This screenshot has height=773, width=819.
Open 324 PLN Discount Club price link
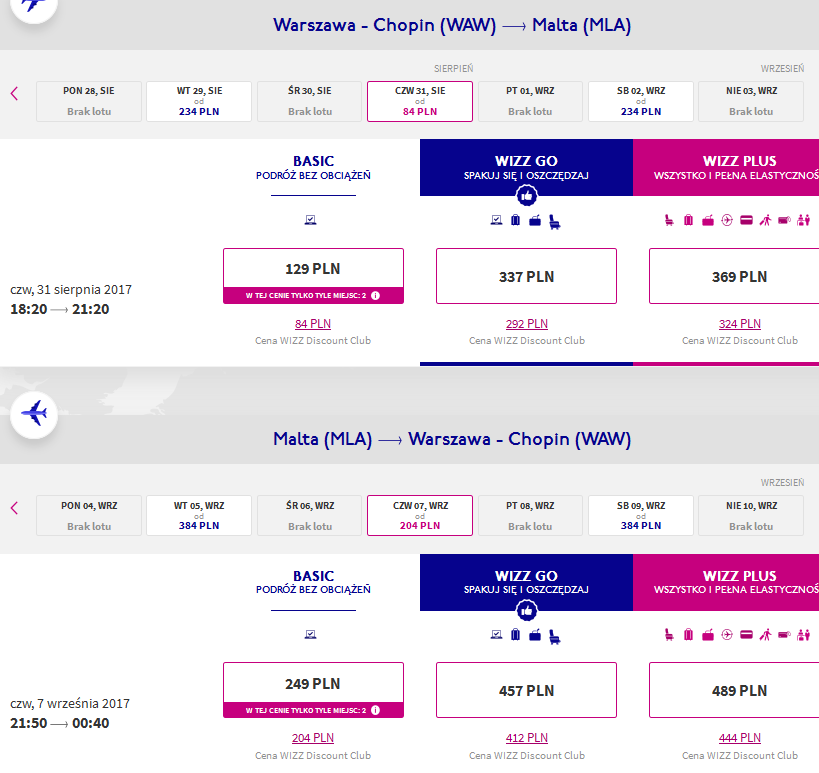pyautogui.click(x=740, y=324)
